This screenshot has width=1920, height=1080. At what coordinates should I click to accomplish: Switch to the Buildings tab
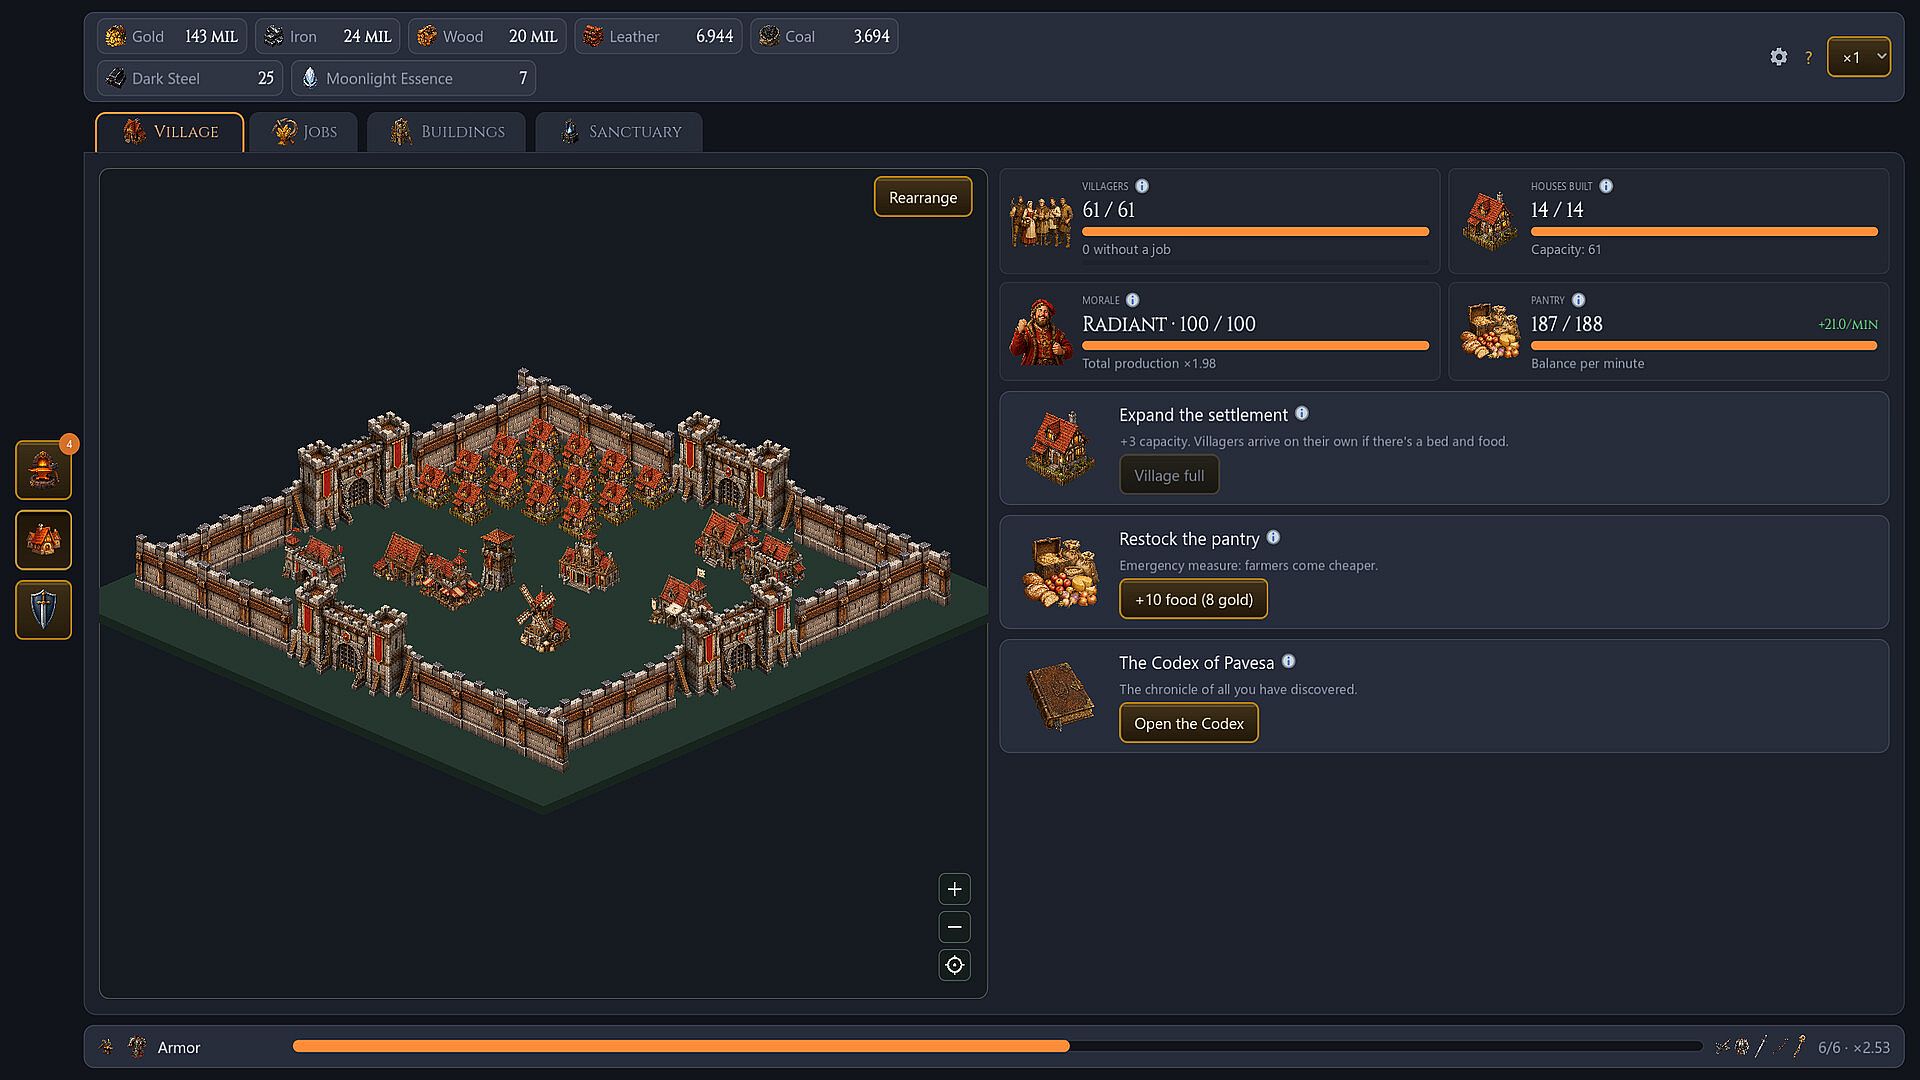446,132
